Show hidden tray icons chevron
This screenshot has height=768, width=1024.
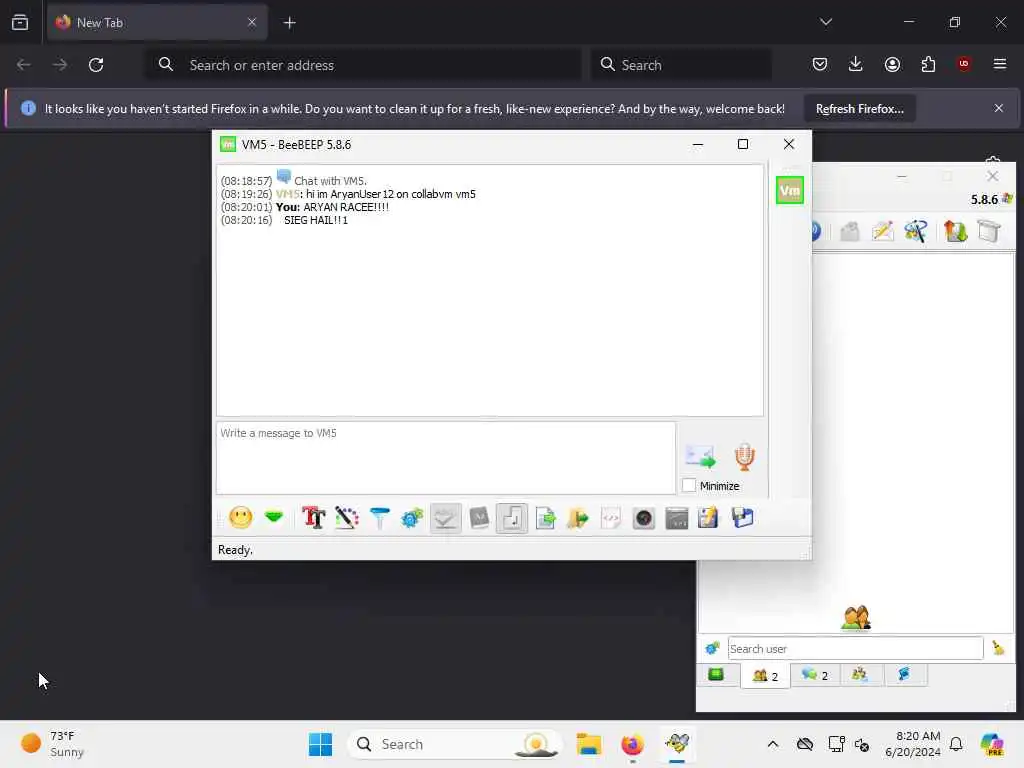(x=773, y=744)
